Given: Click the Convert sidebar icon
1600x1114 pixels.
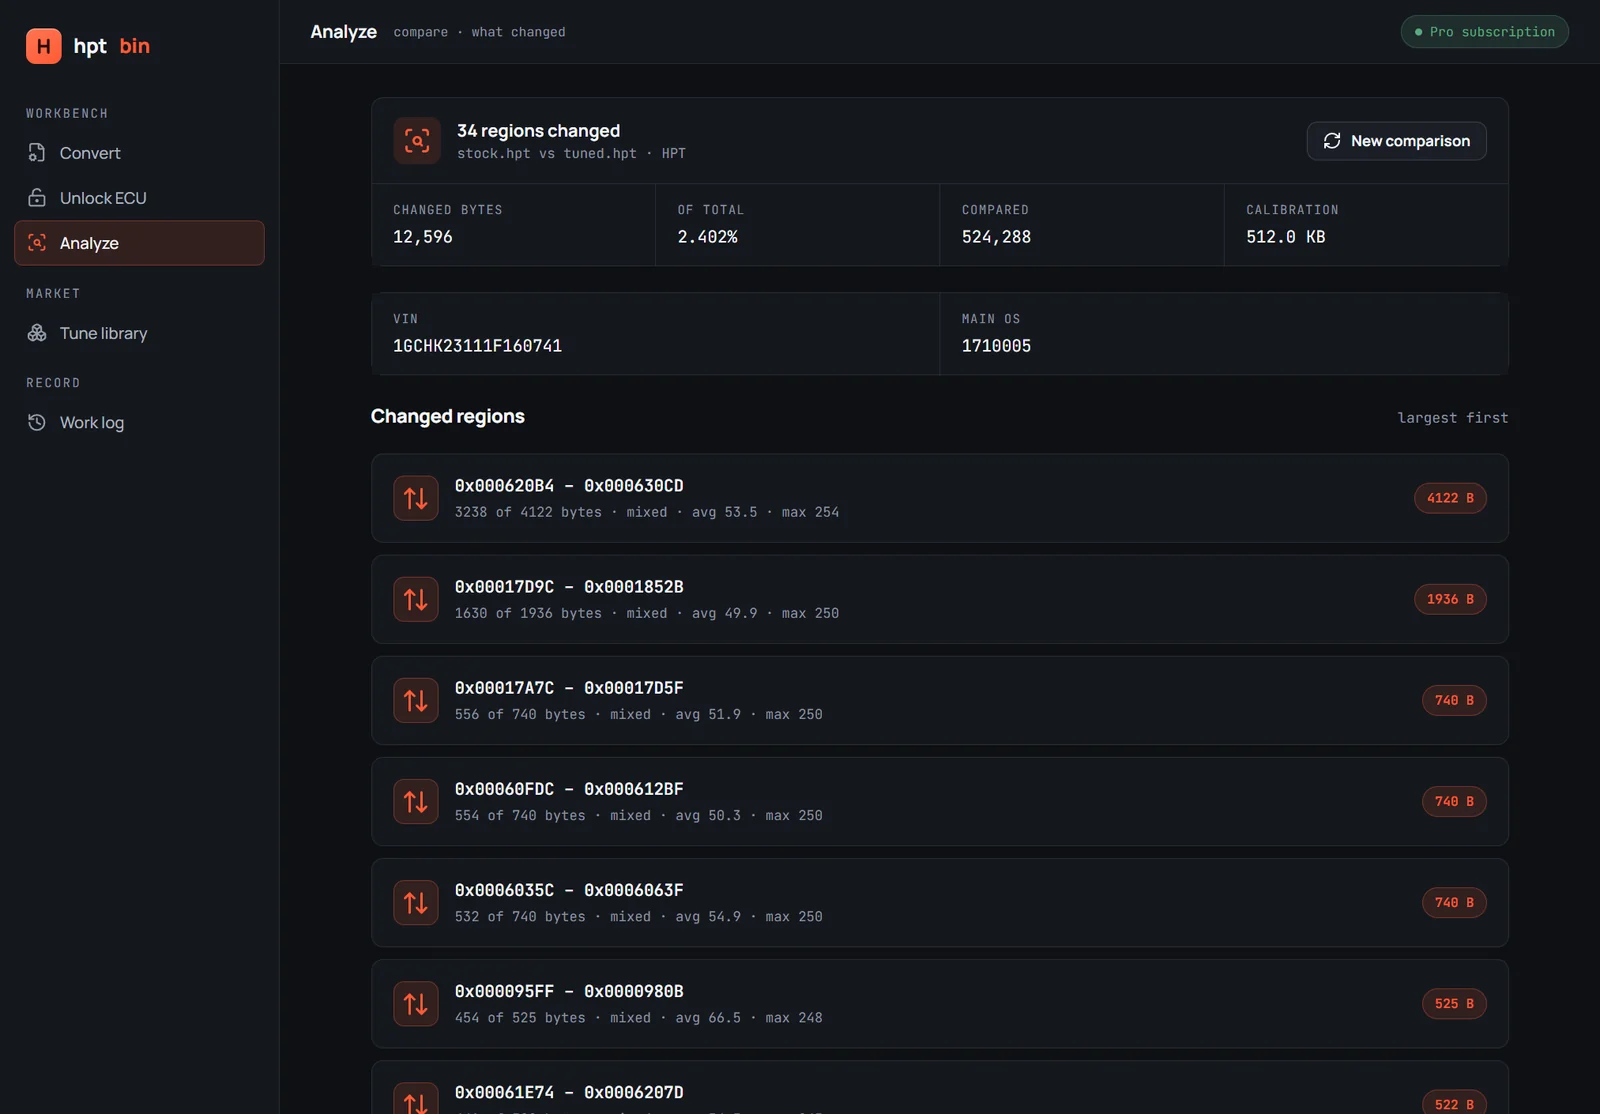Looking at the screenshot, I should 37,153.
